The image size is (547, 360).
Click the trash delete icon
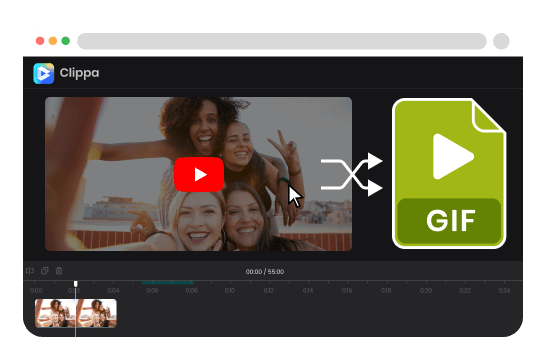pos(59,271)
